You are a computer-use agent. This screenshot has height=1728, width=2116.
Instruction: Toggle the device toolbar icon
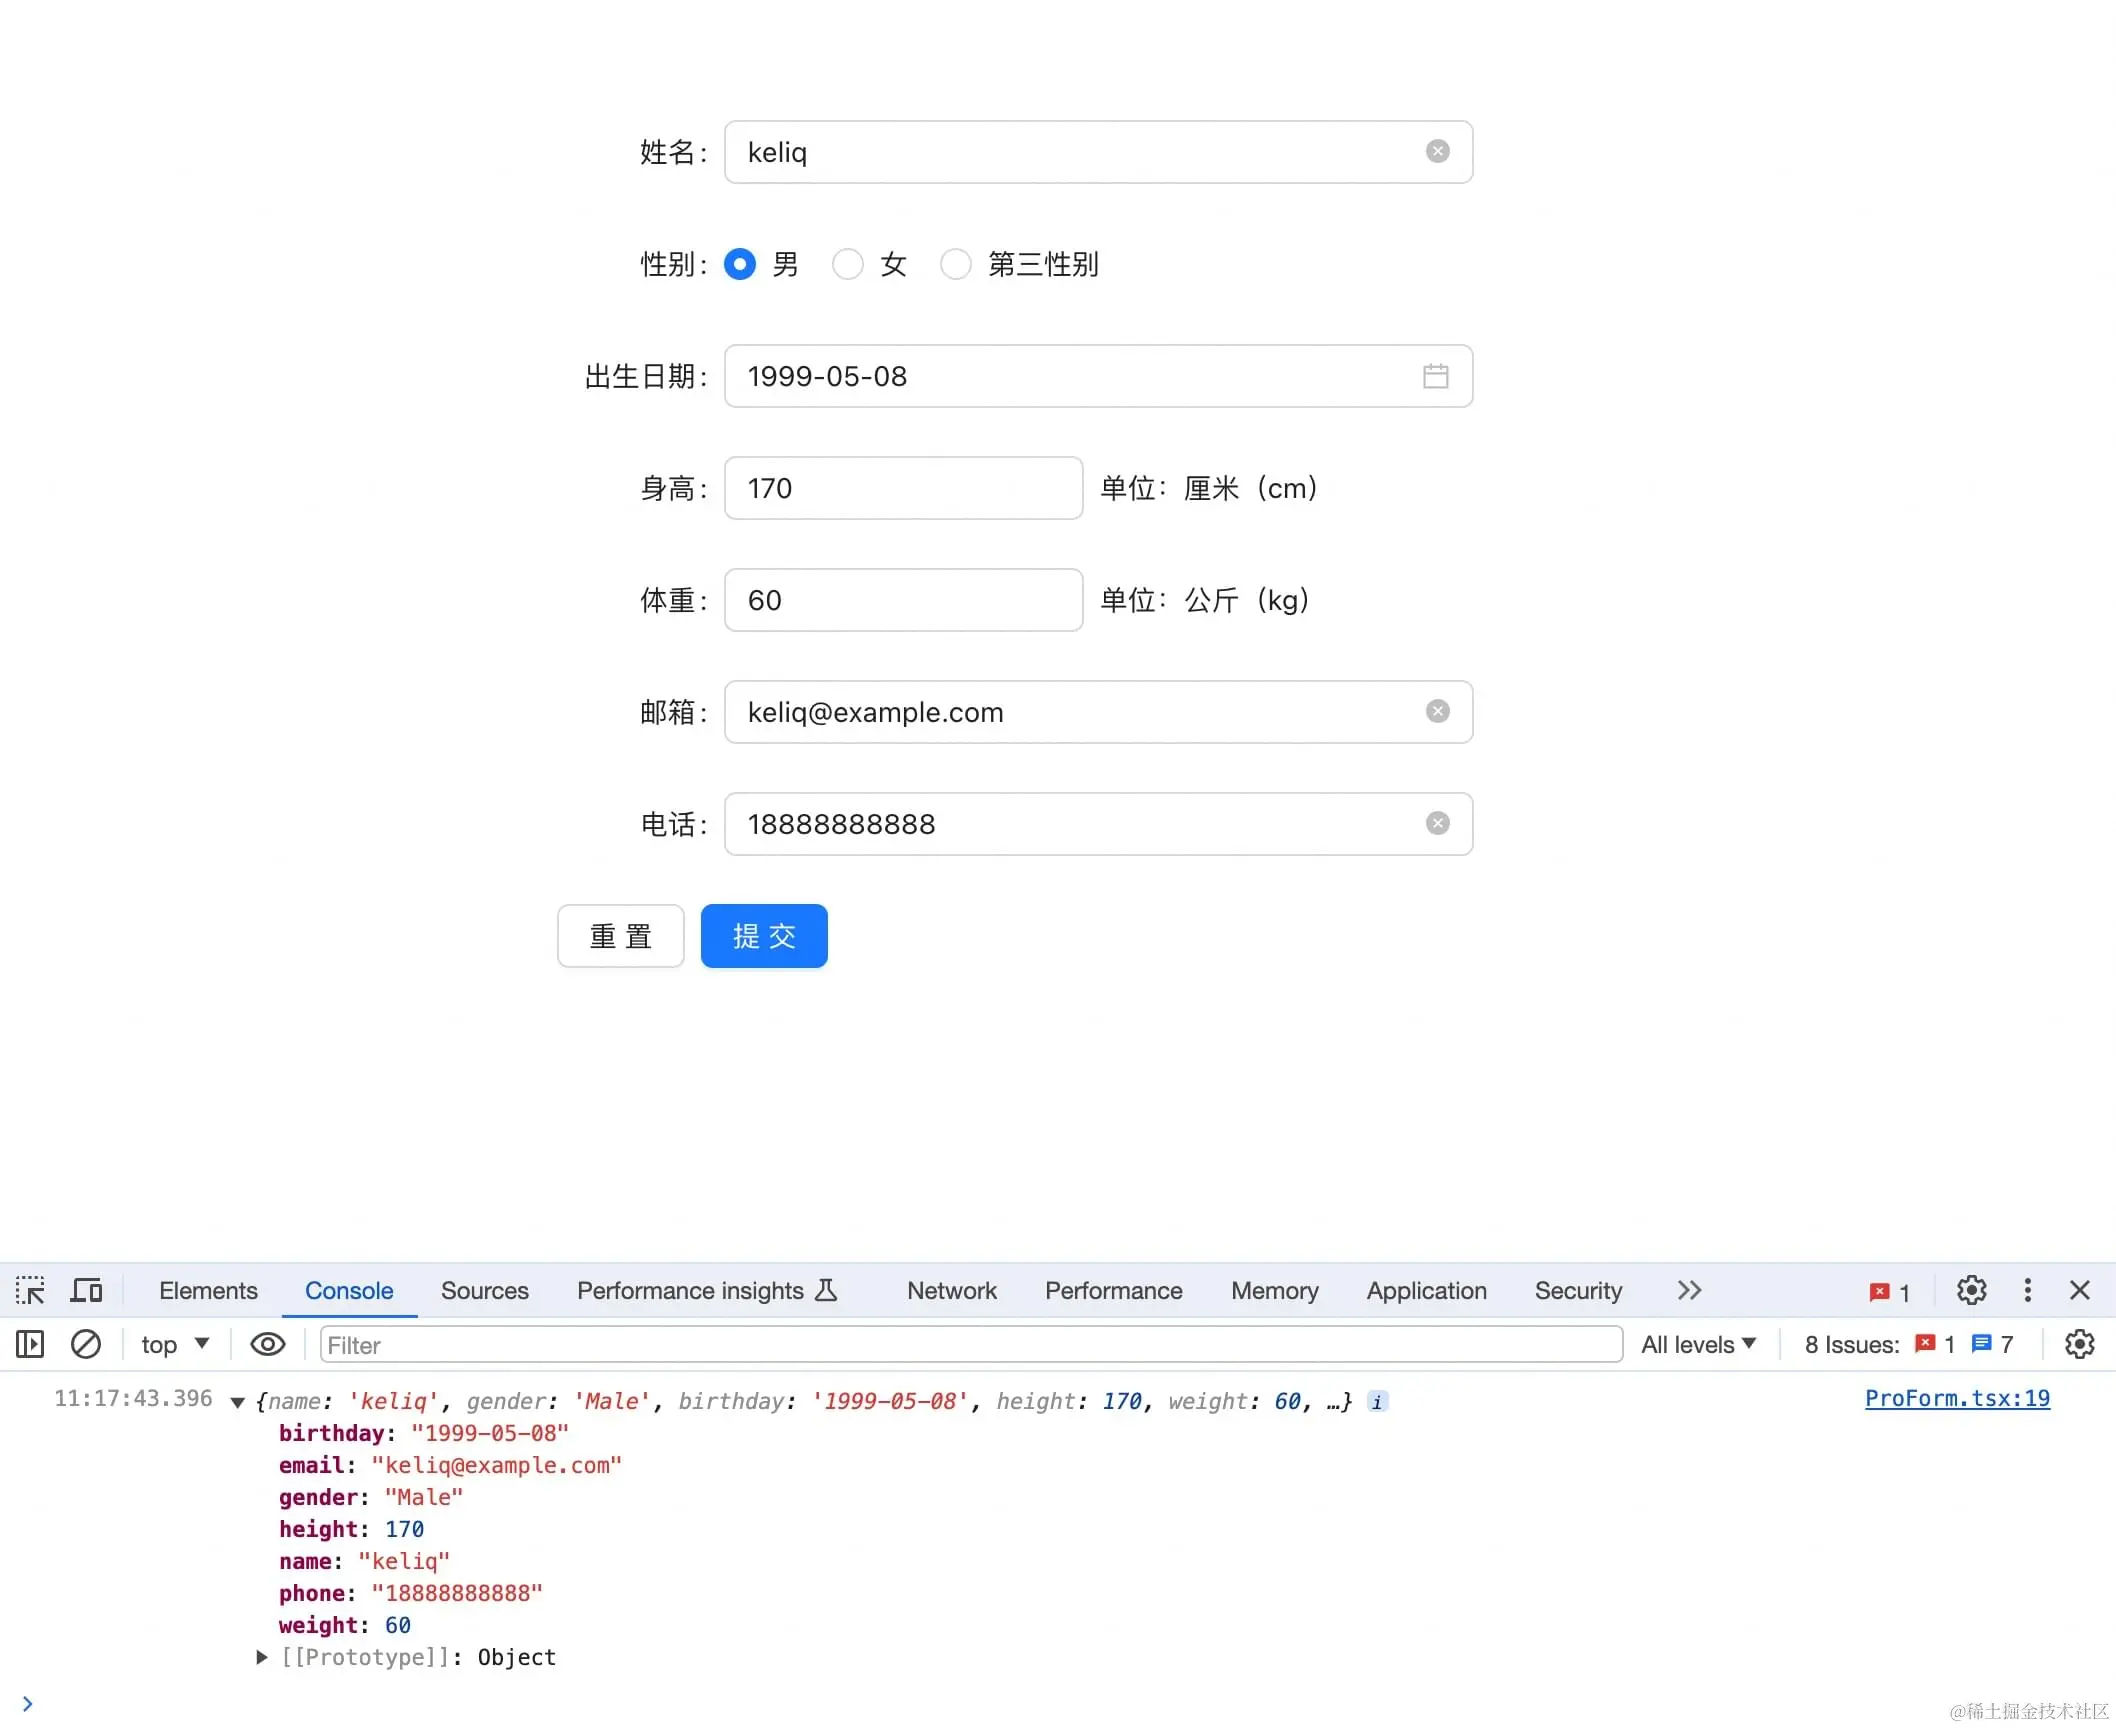(x=87, y=1290)
